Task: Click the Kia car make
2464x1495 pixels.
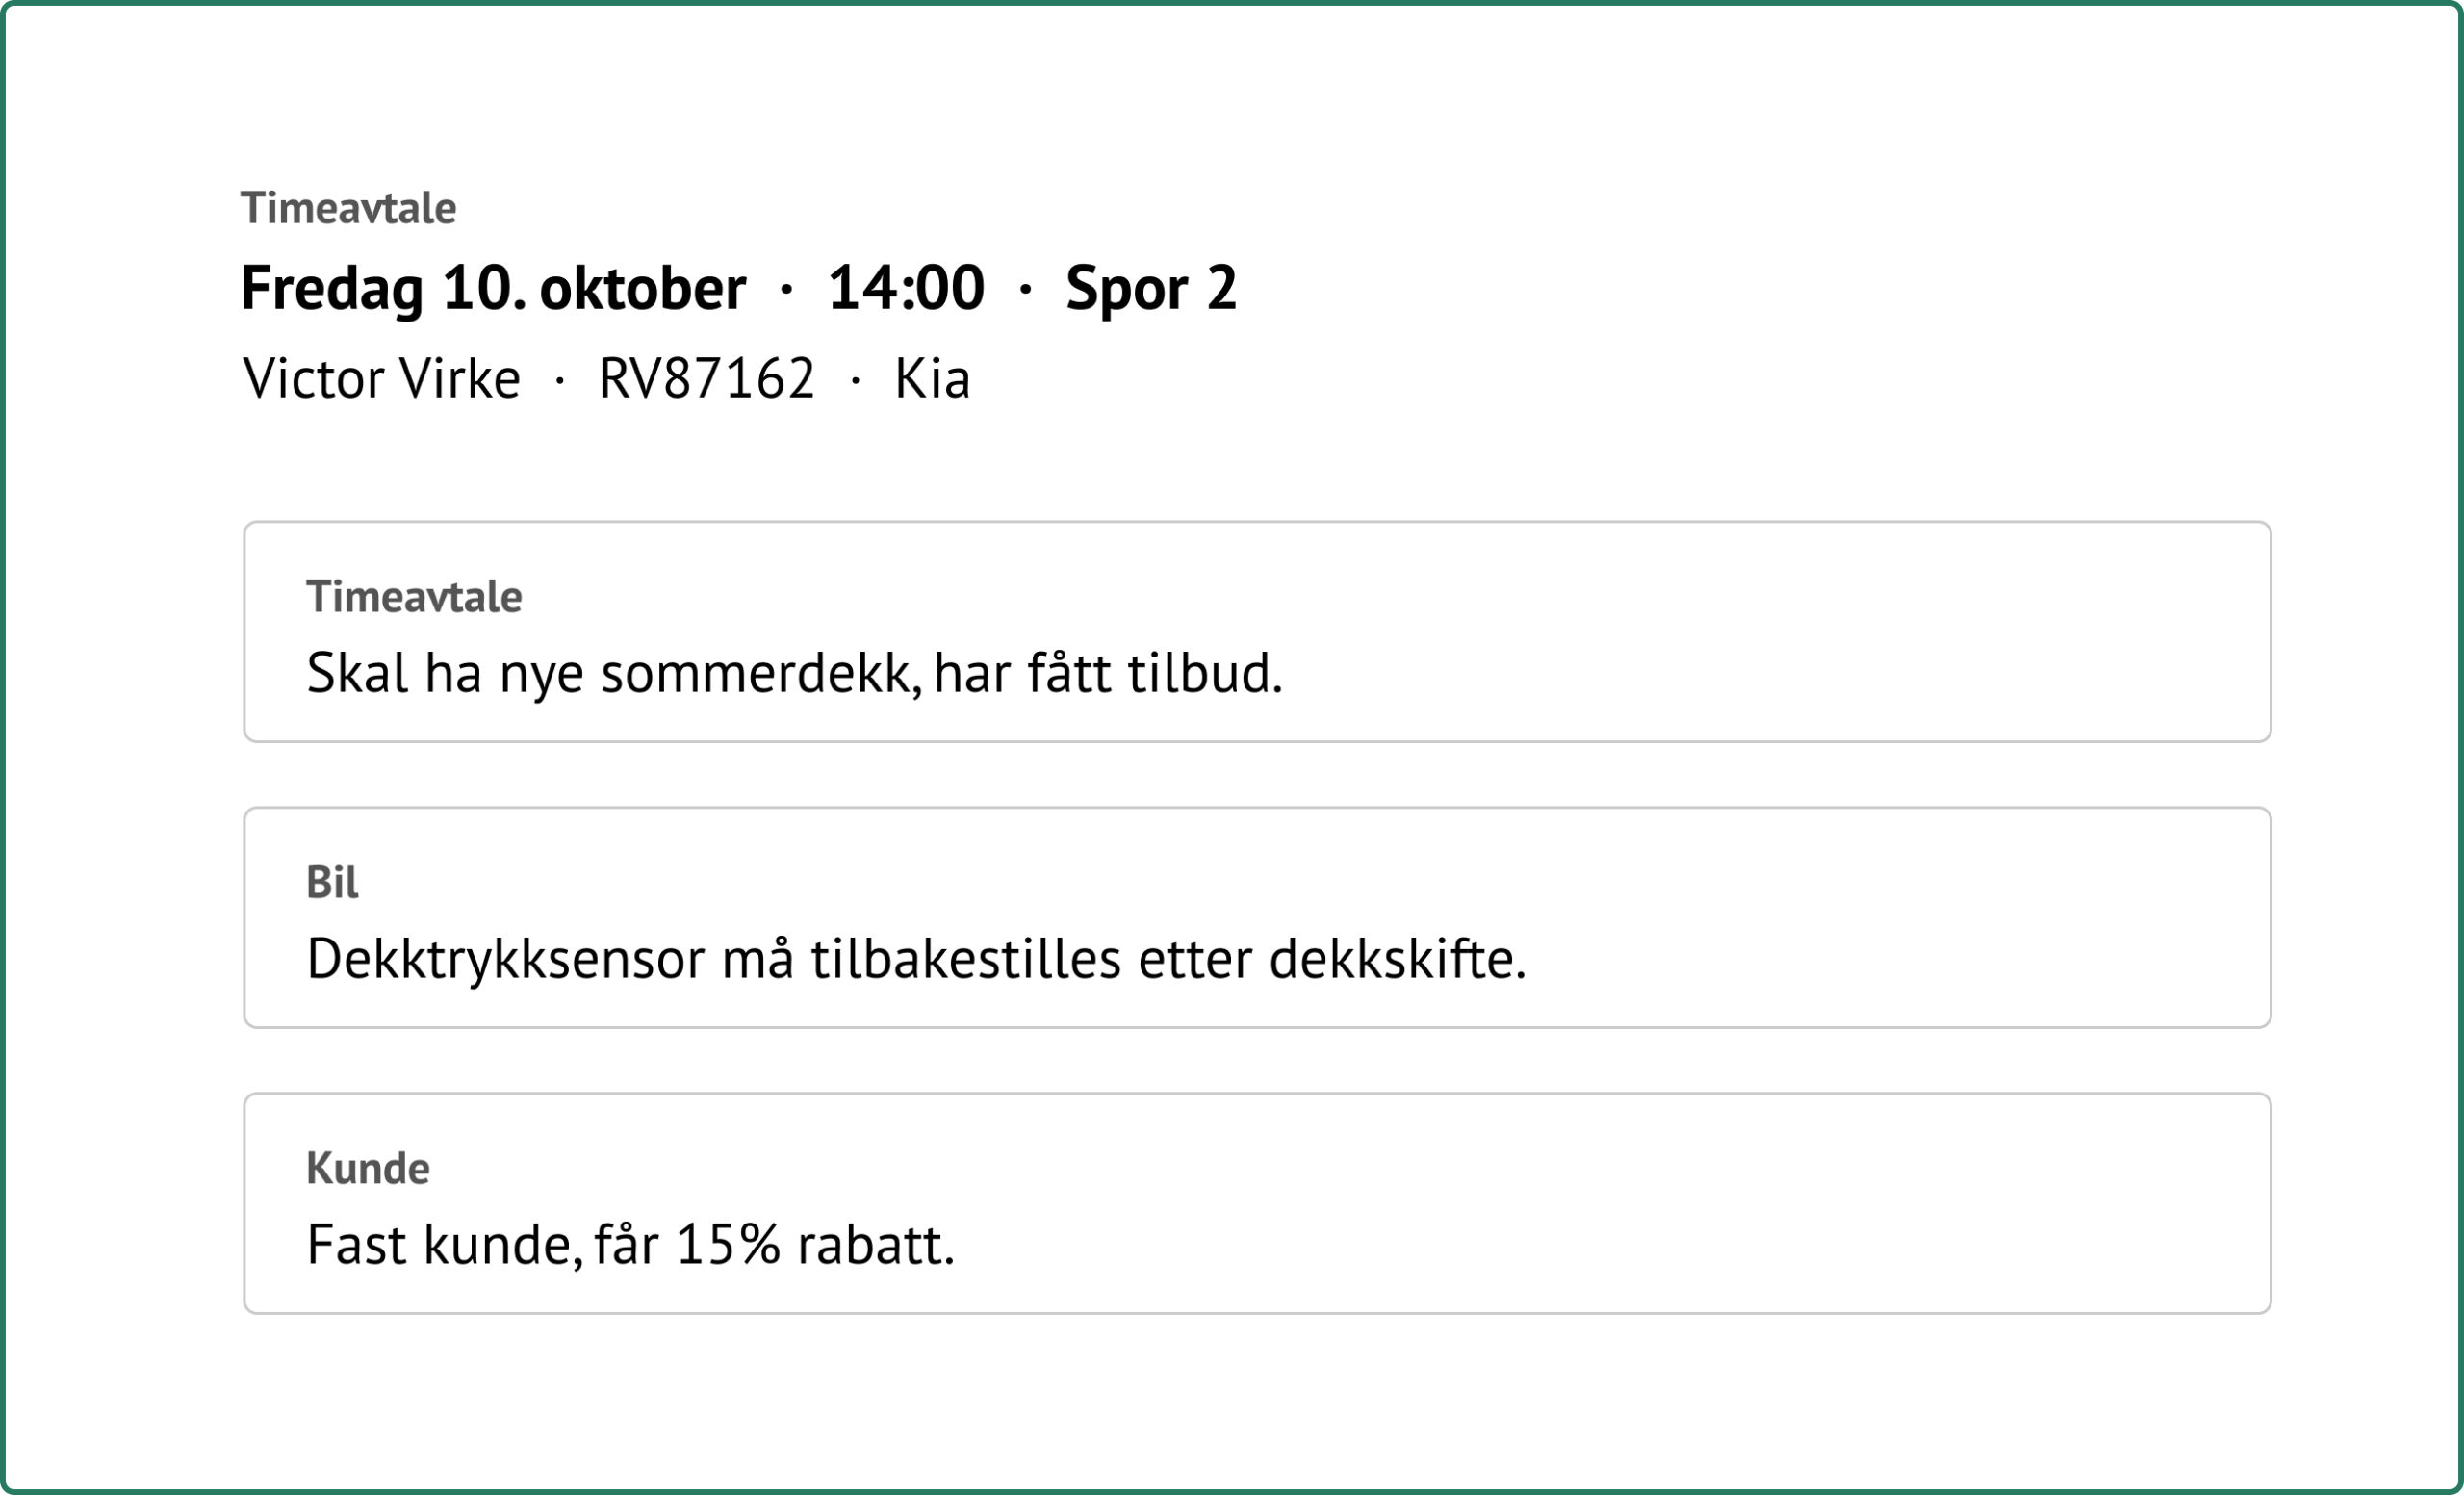Action: tap(931, 379)
